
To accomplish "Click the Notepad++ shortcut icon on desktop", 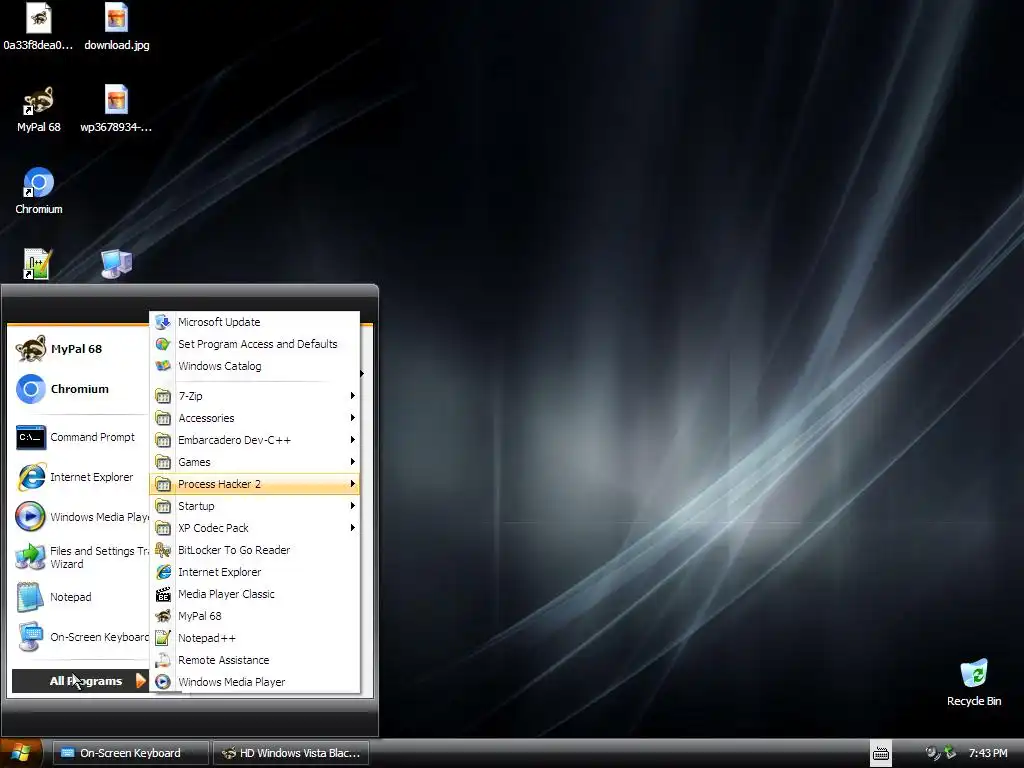I will tap(37, 264).
